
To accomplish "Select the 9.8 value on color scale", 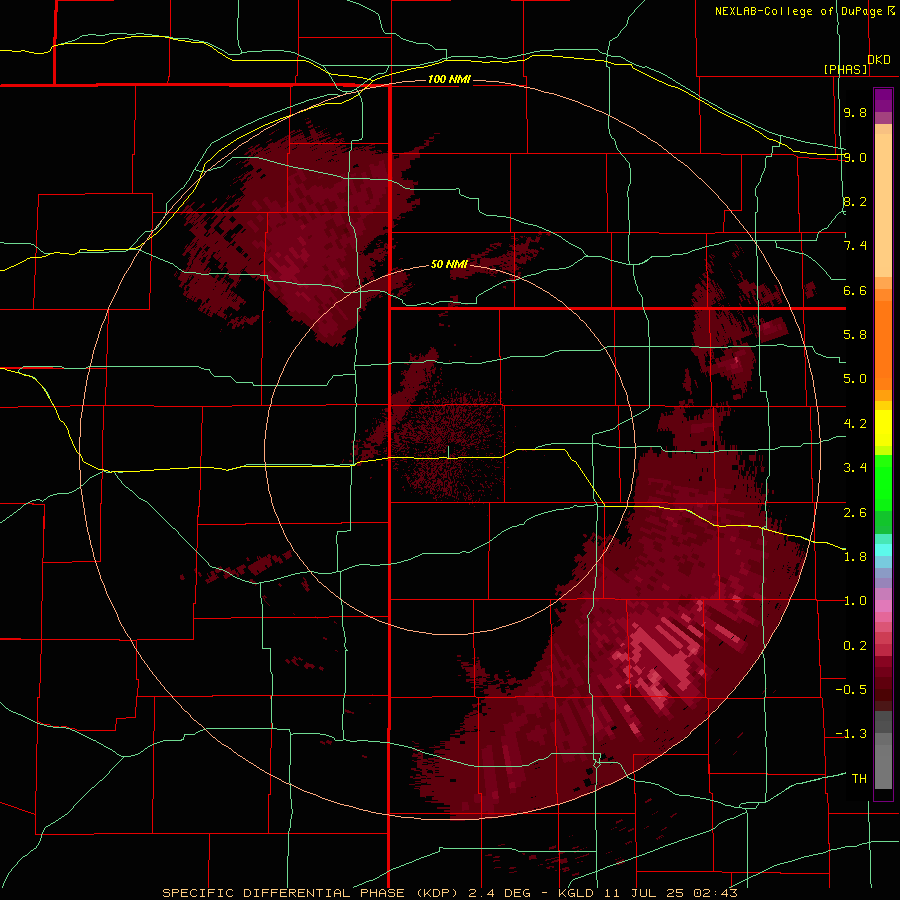I will pos(855,112).
